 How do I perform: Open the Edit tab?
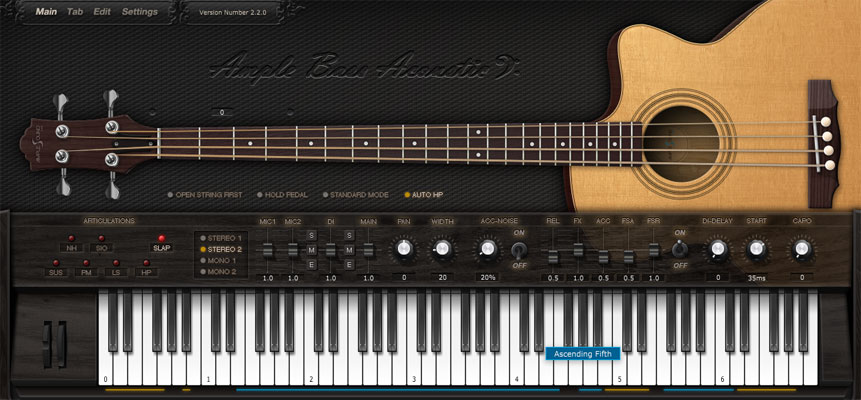pyautogui.click(x=102, y=12)
